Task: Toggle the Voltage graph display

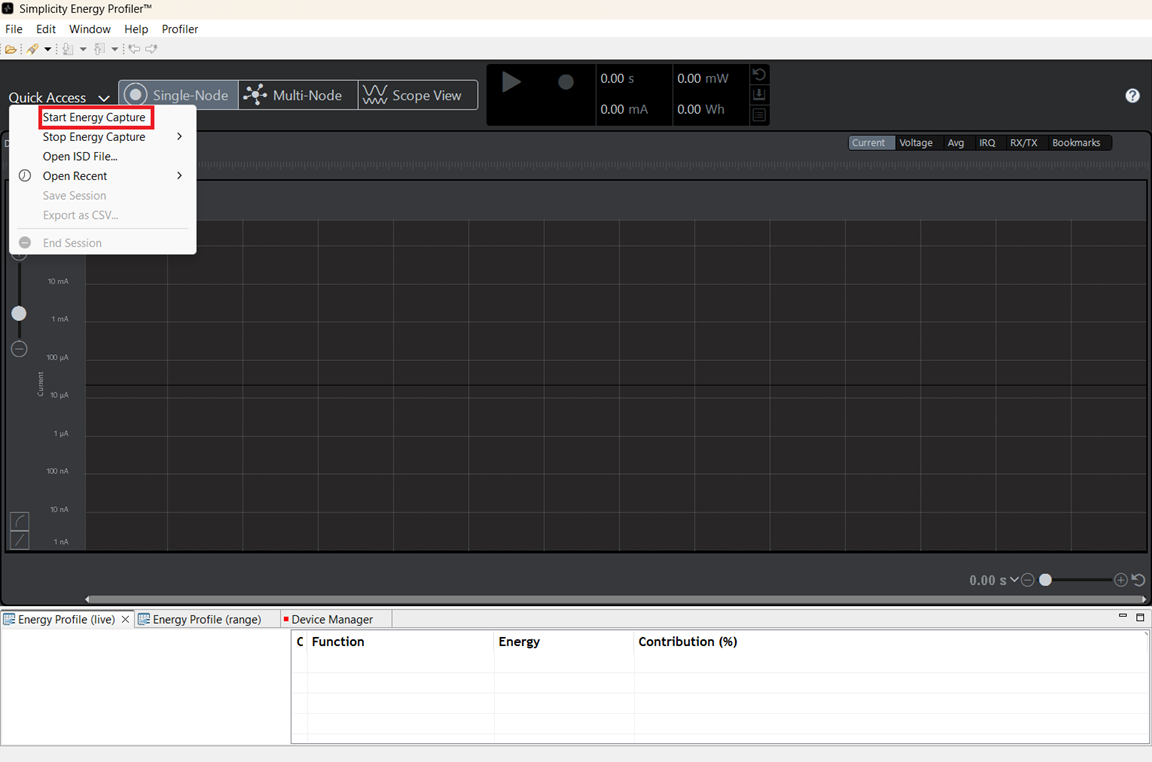Action: click(915, 142)
